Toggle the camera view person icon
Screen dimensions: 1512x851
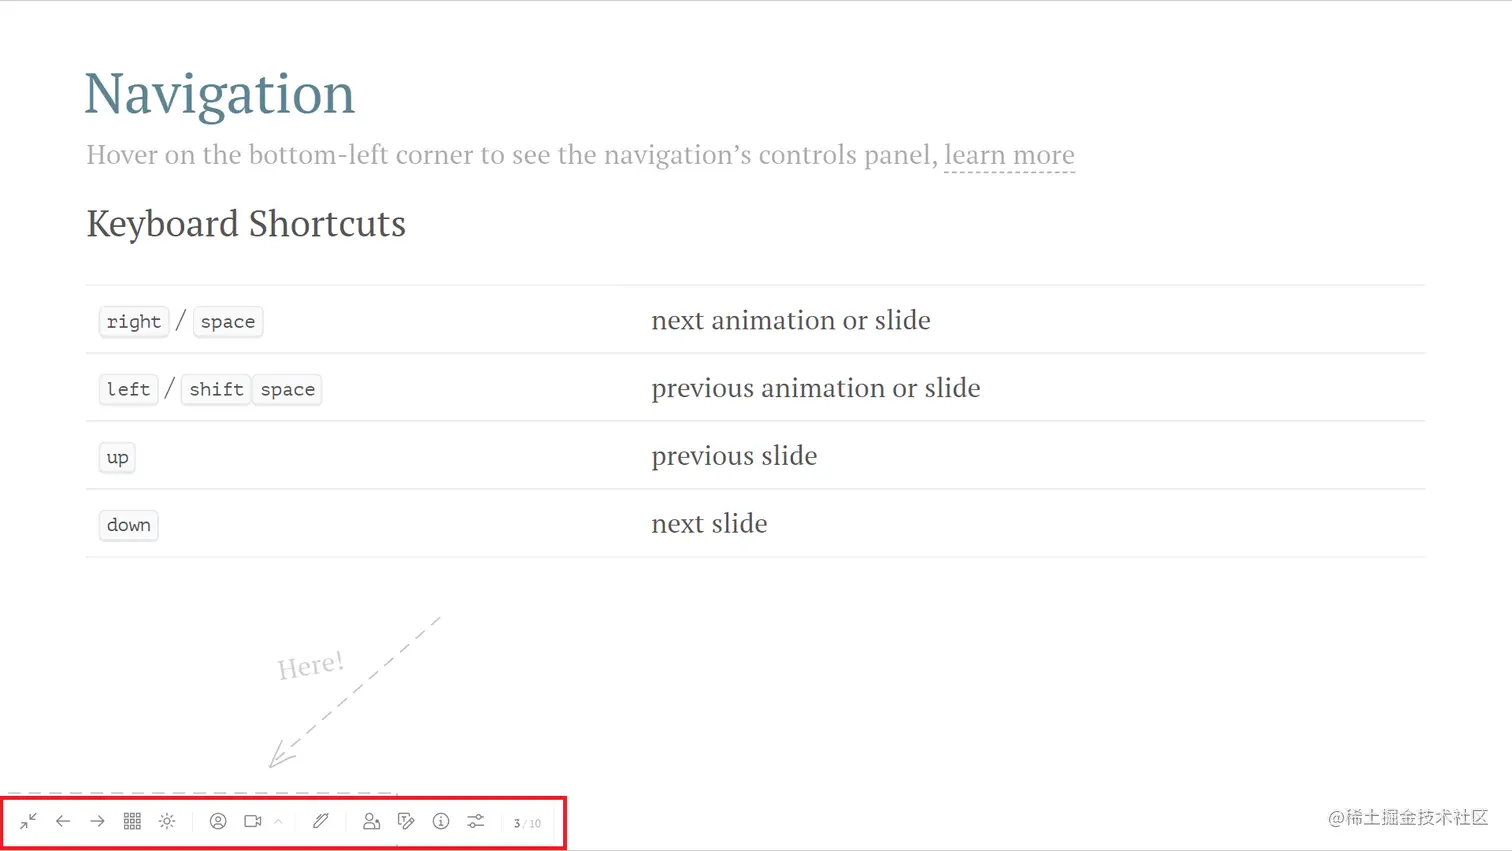218,821
